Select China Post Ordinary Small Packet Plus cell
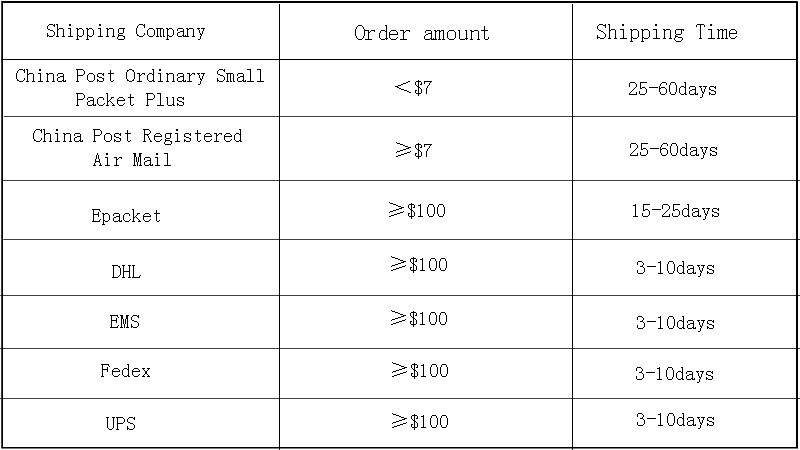 point(140,88)
